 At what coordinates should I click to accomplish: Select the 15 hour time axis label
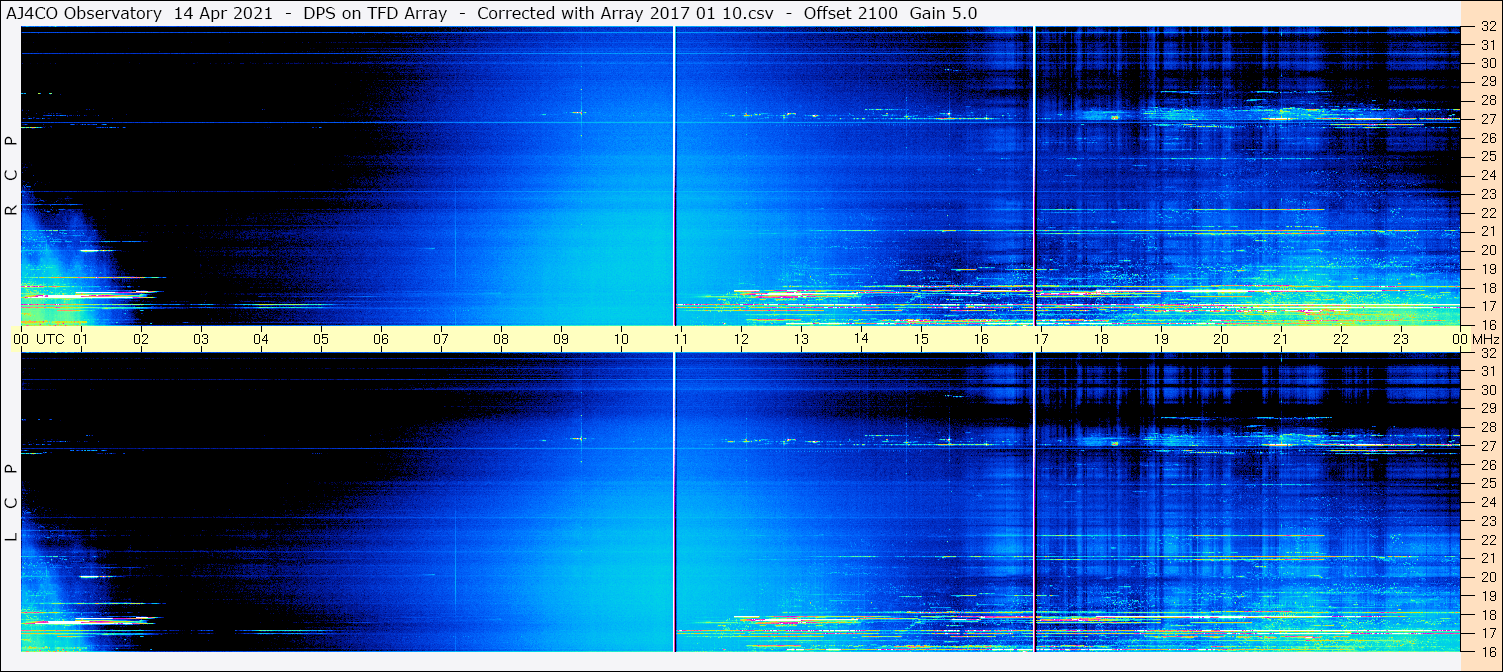tap(921, 339)
